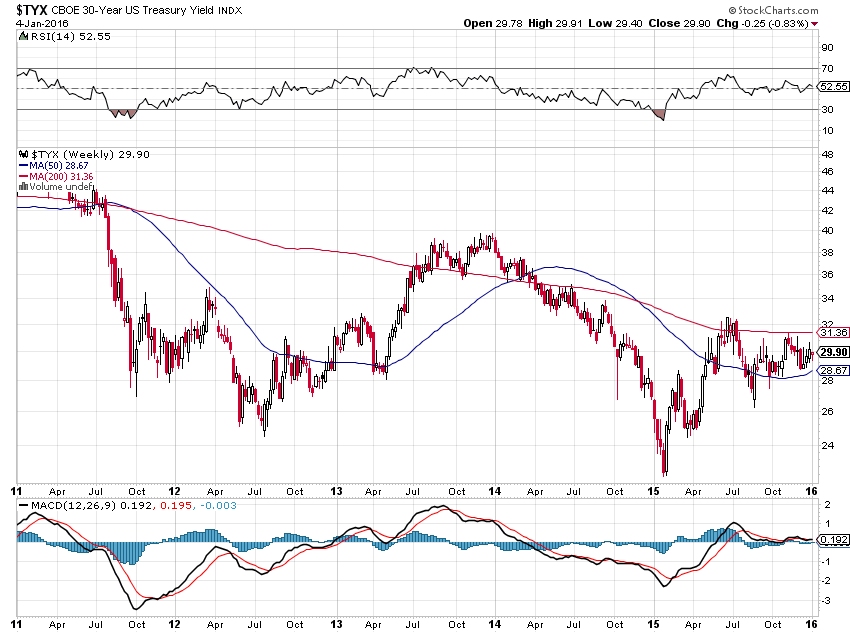Click the red down arrow after Chg
Viewport: 850px width, 633px height.
(x=814, y=23)
